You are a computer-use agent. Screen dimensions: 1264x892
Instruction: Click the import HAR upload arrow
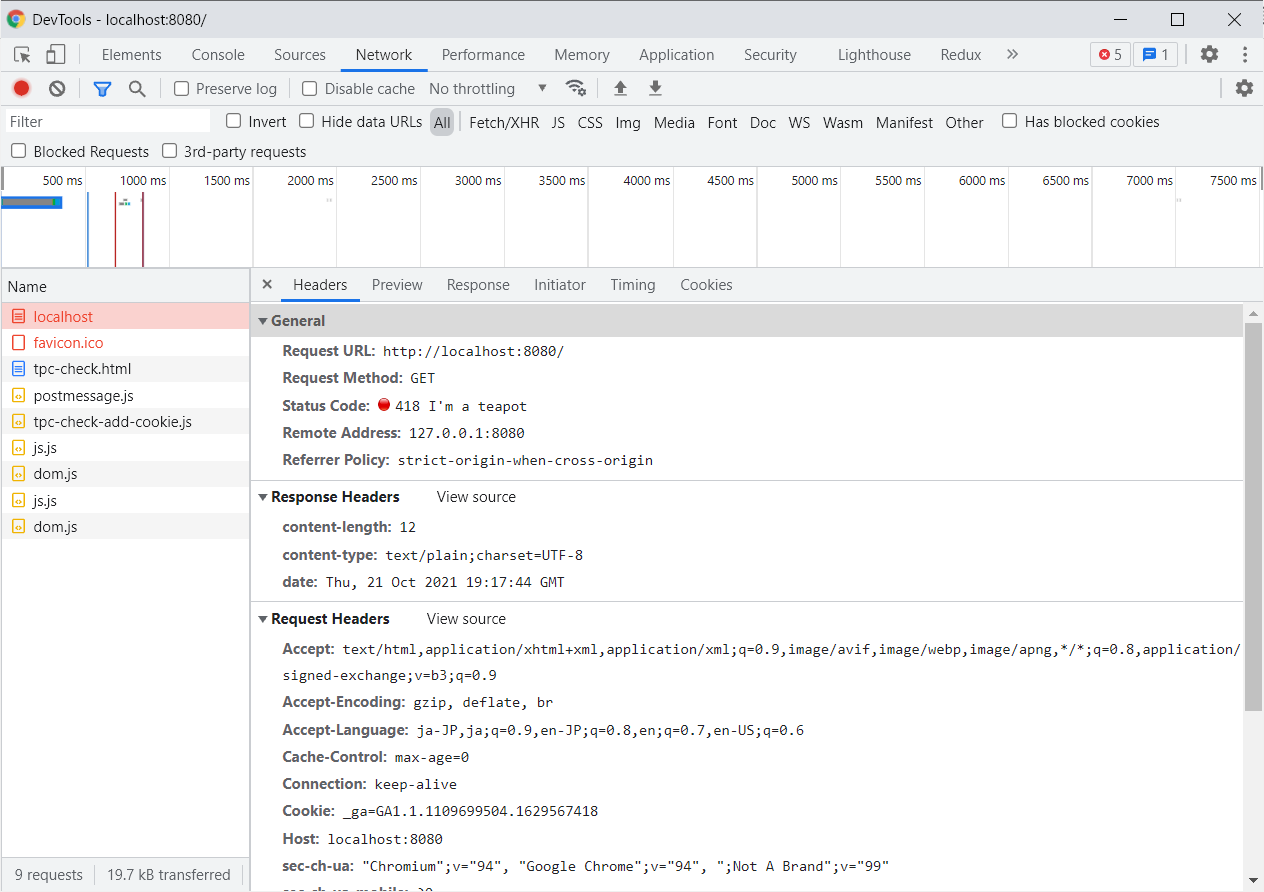pos(620,88)
